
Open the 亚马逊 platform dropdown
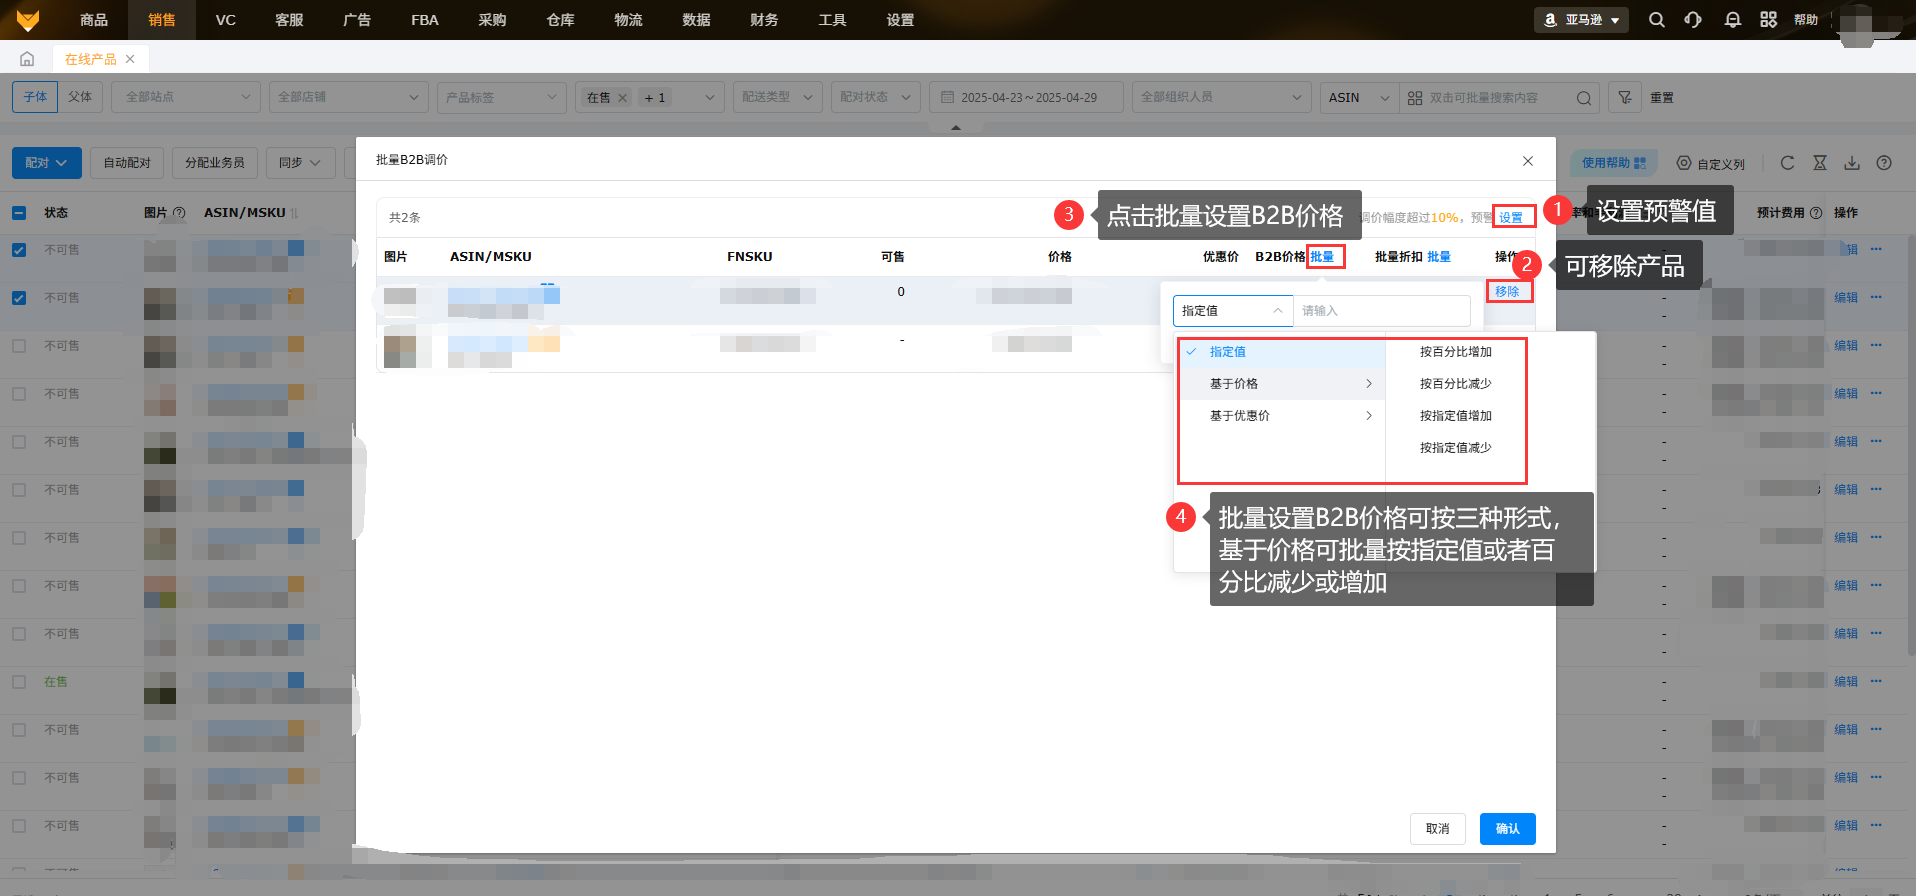(x=1581, y=20)
